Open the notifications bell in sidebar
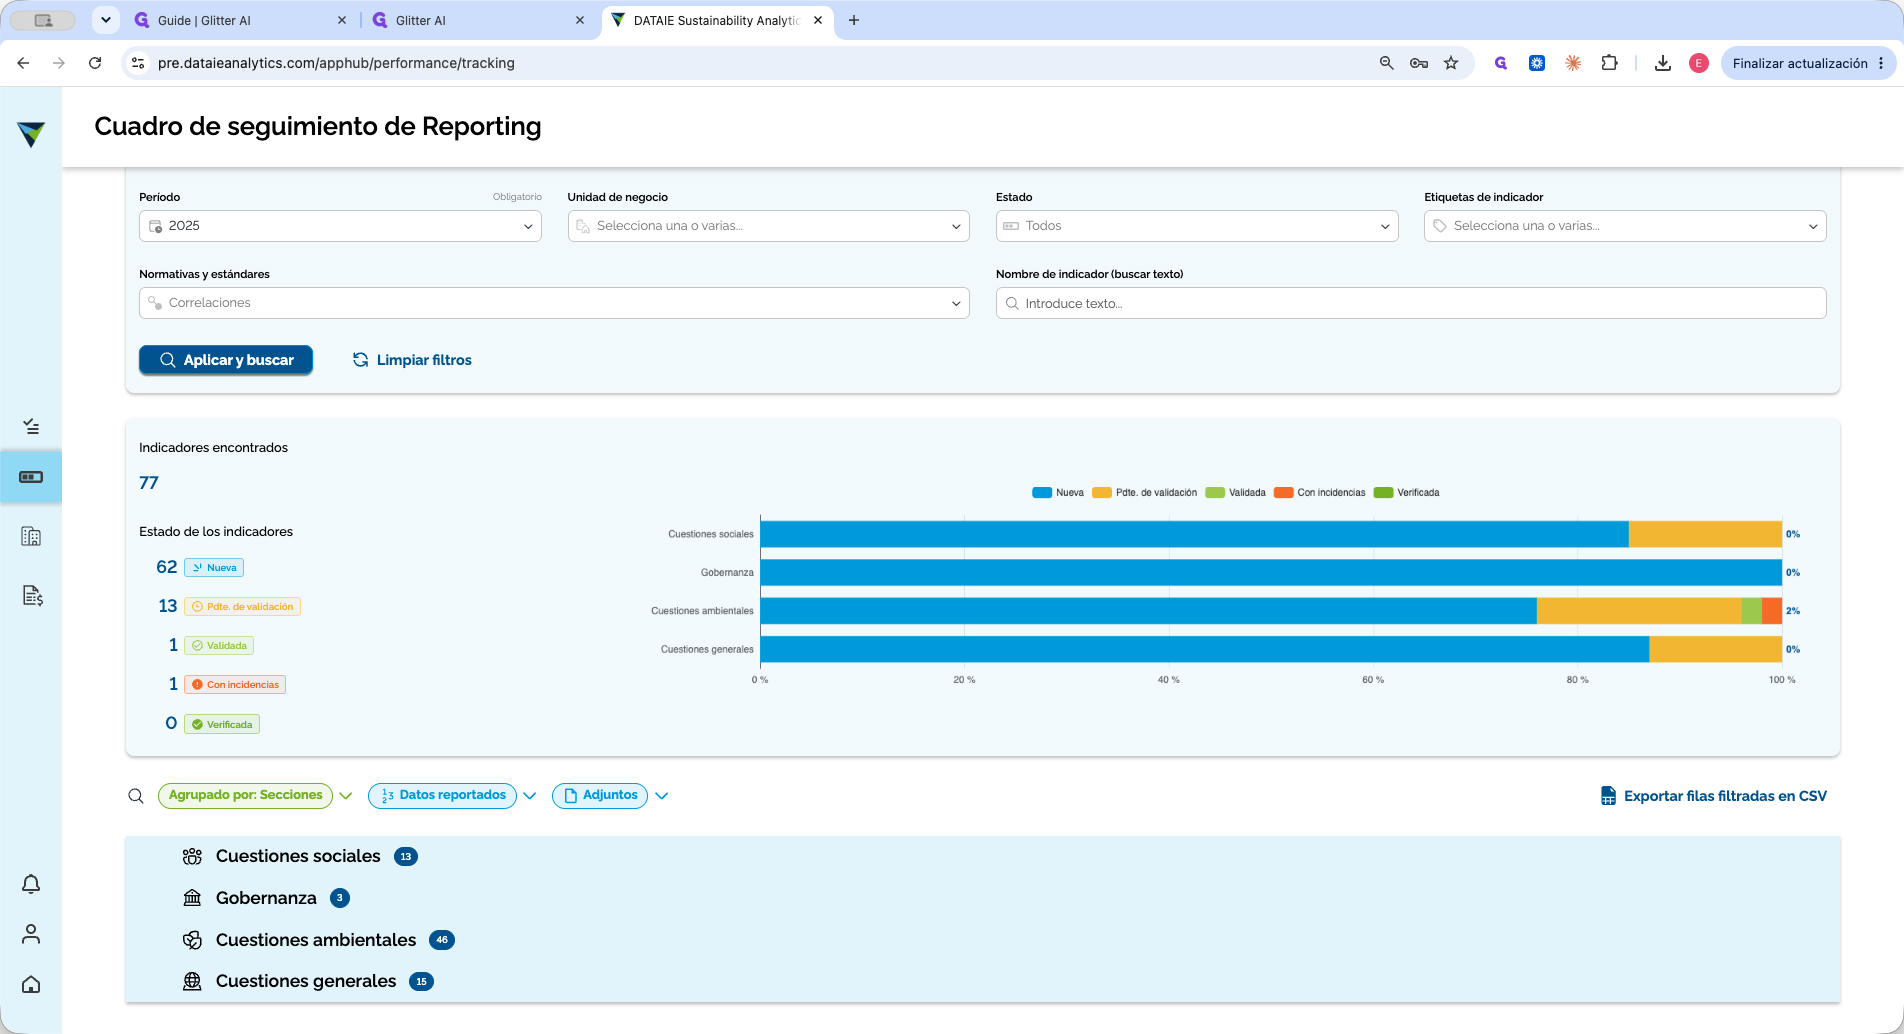Image resolution: width=1904 pixels, height=1034 pixels. click(x=31, y=884)
